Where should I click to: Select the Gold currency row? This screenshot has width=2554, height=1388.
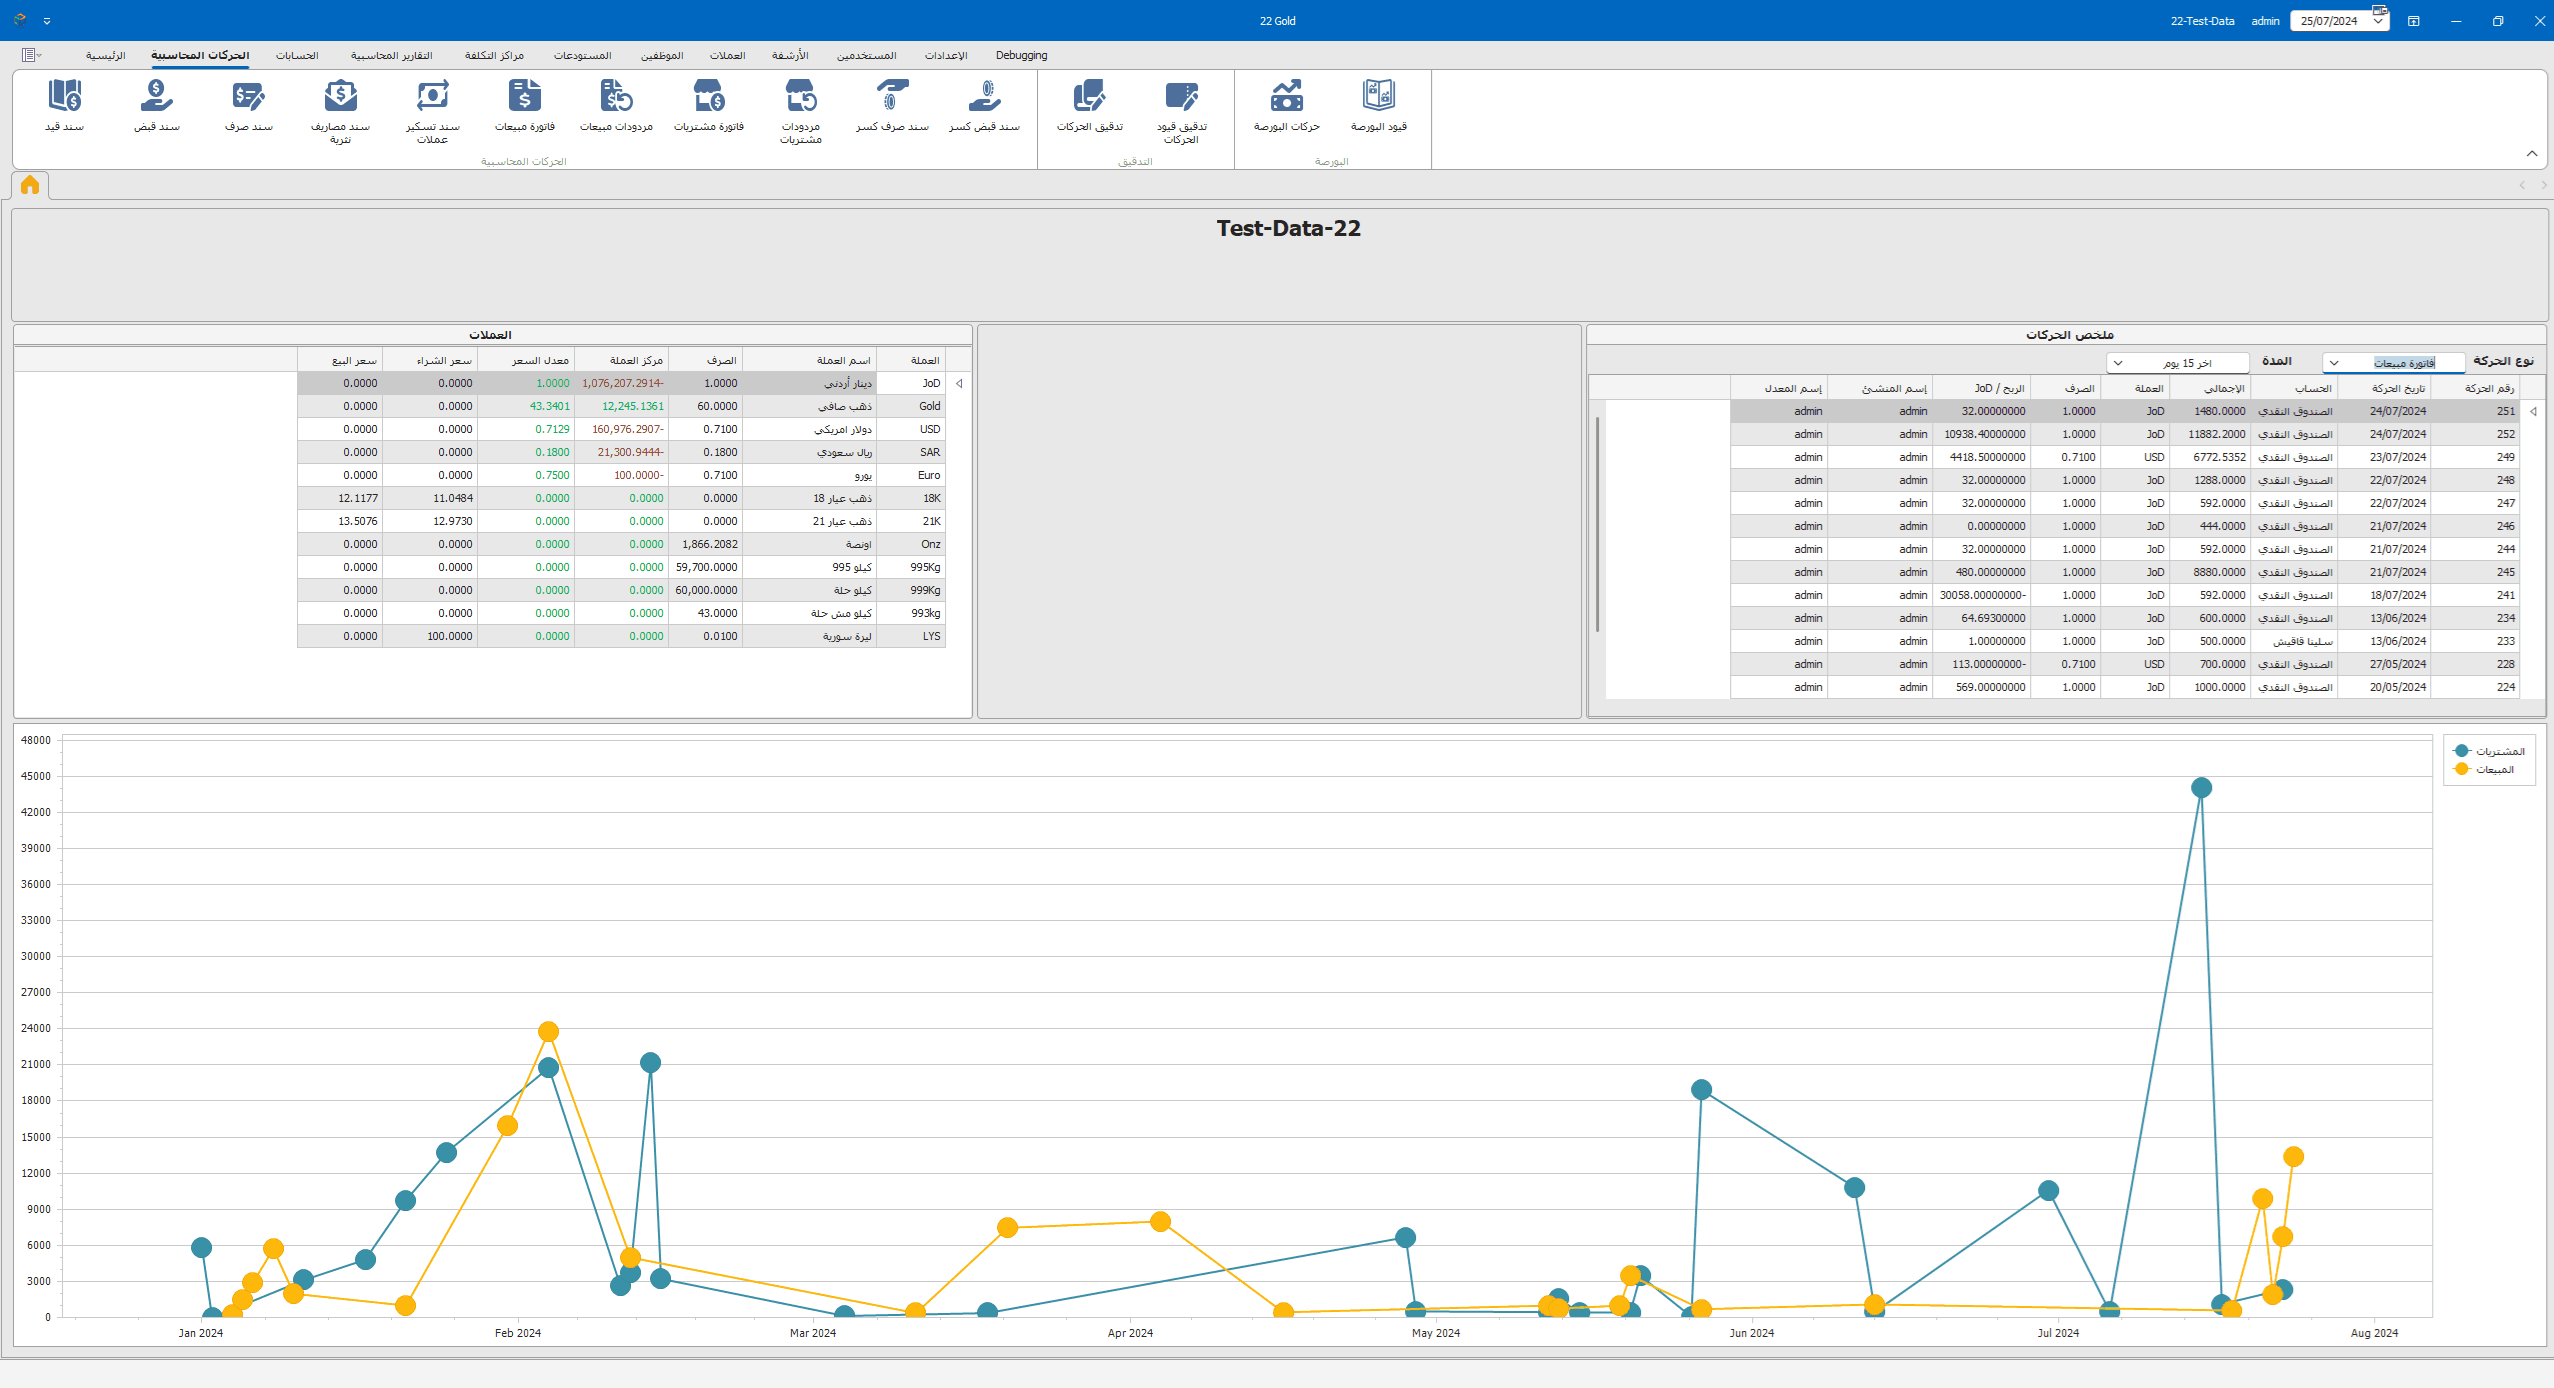coord(621,406)
